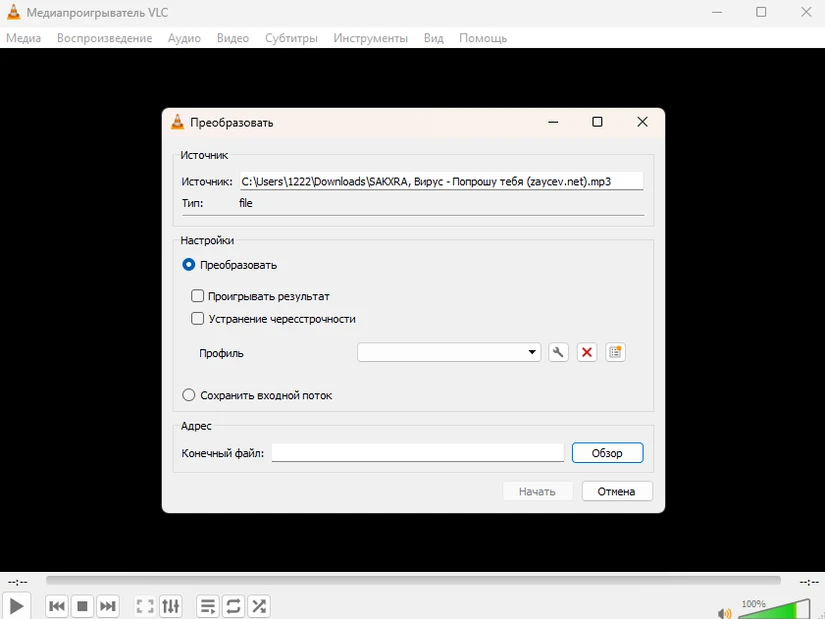Check 'Устранение чересстрочности' option

(x=198, y=319)
